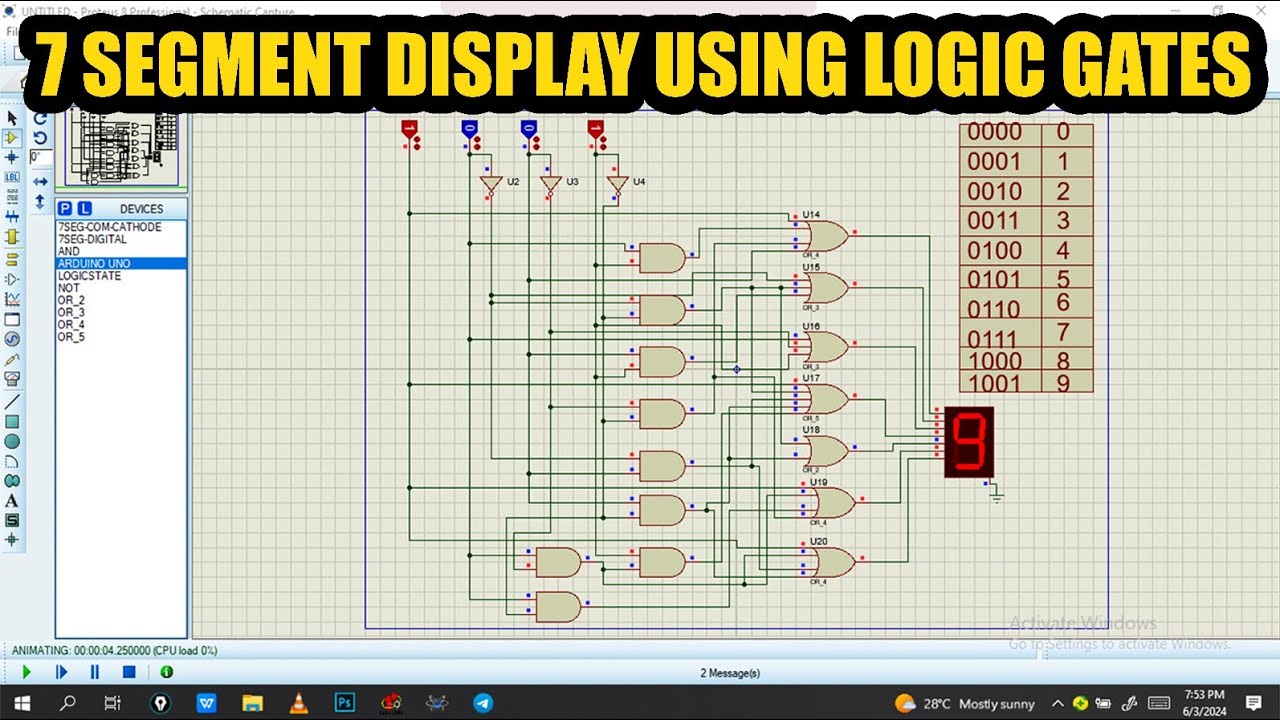Open Telegram from the taskbar
1280x720 pixels.
[x=483, y=703]
